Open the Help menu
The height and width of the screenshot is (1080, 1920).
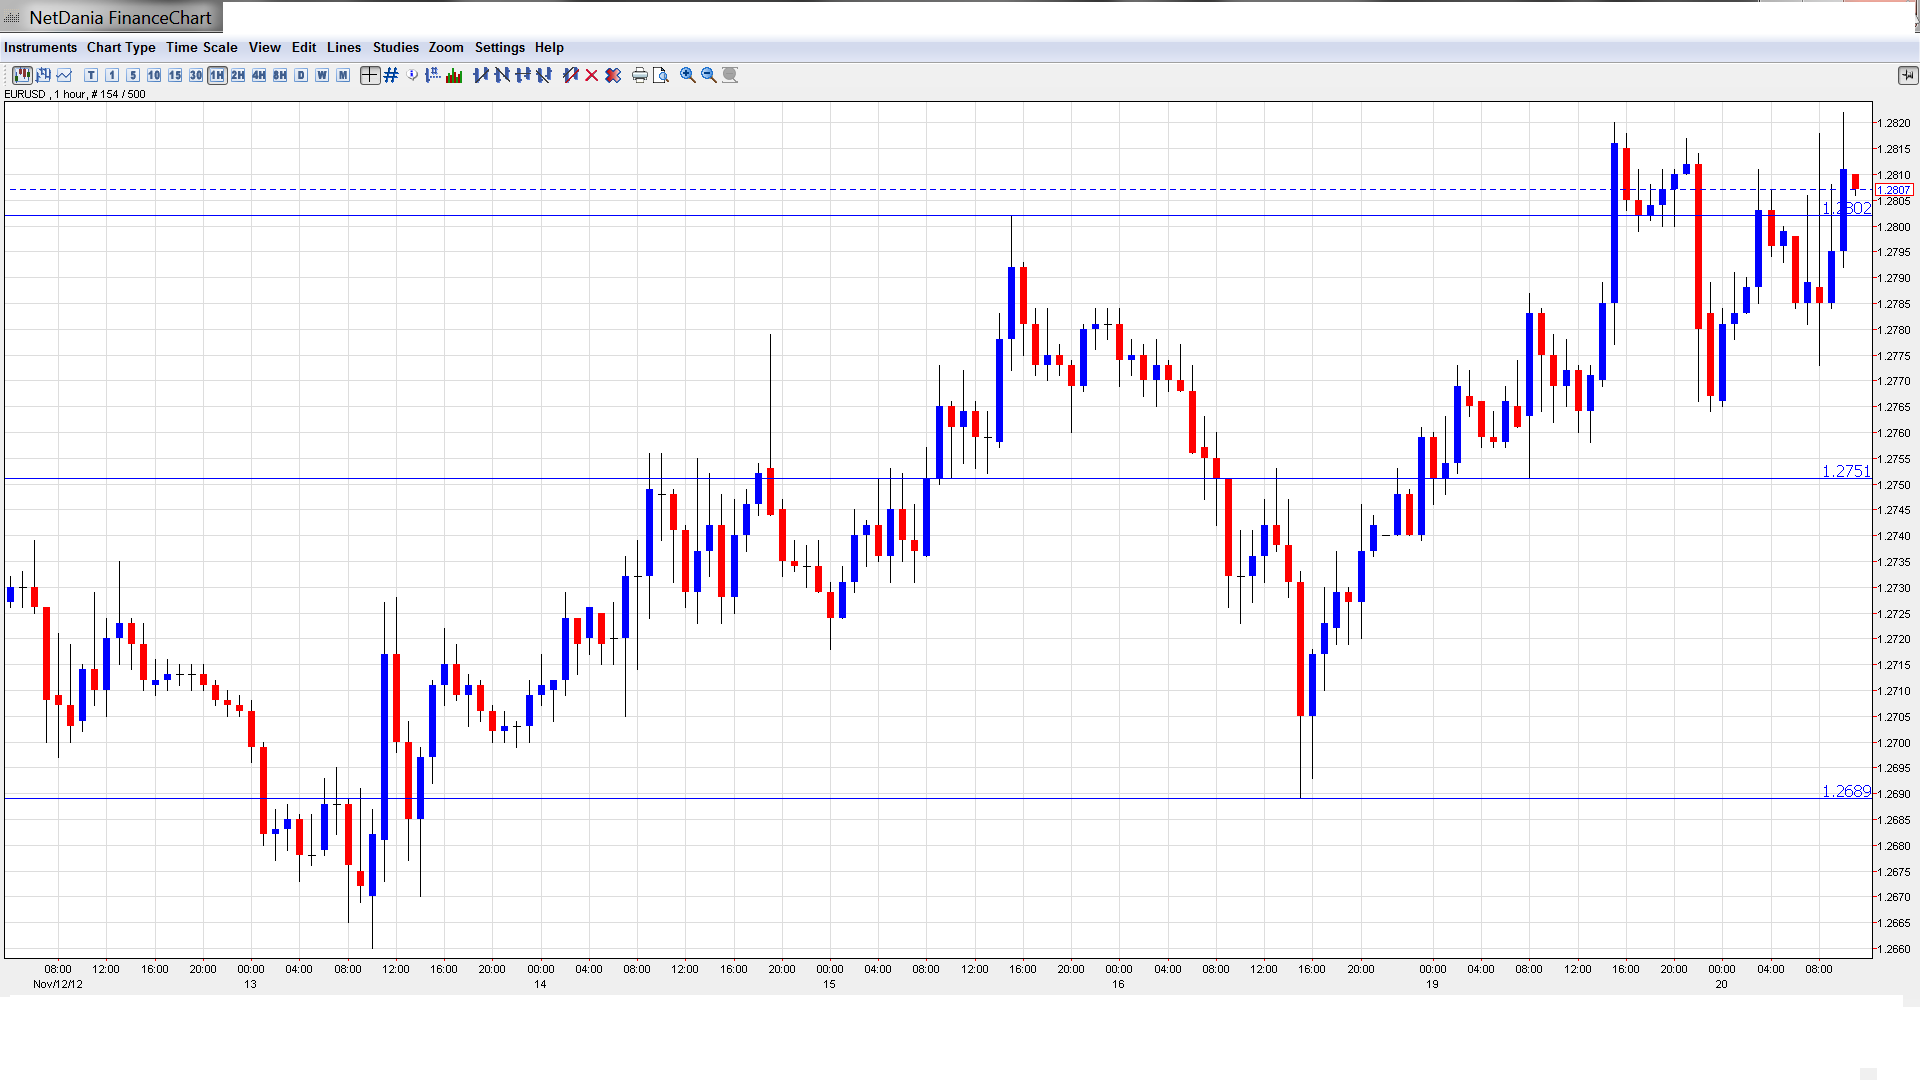pyautogui.click(x=549, y=47)
